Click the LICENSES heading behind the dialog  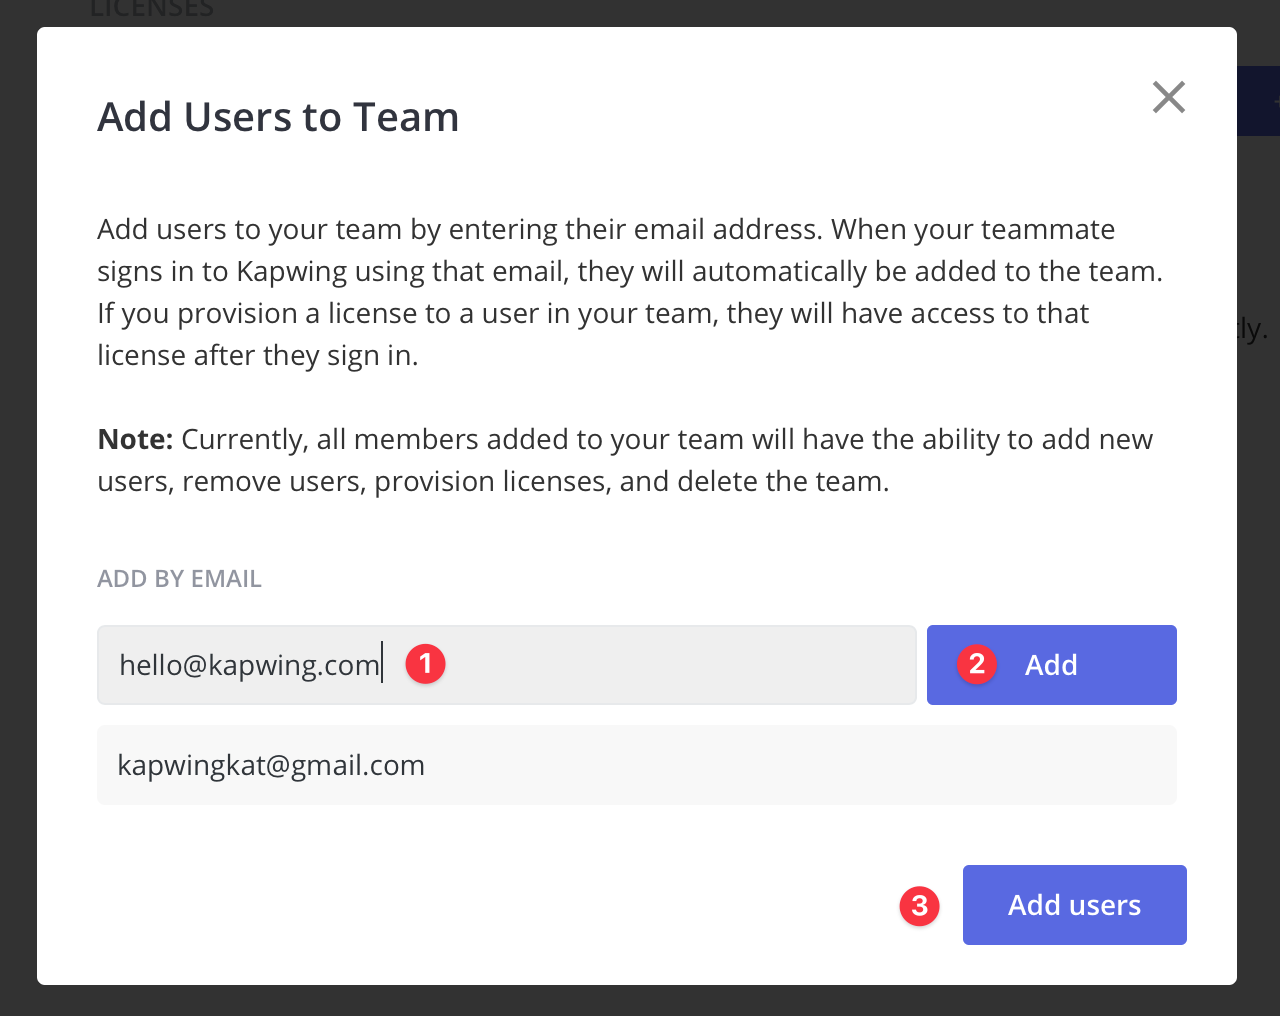152,10
